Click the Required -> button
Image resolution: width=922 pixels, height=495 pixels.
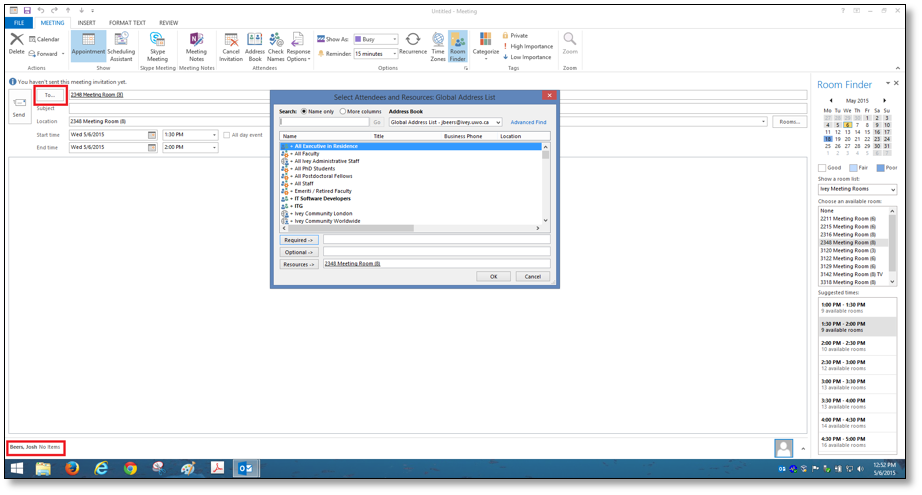point(299,240)
